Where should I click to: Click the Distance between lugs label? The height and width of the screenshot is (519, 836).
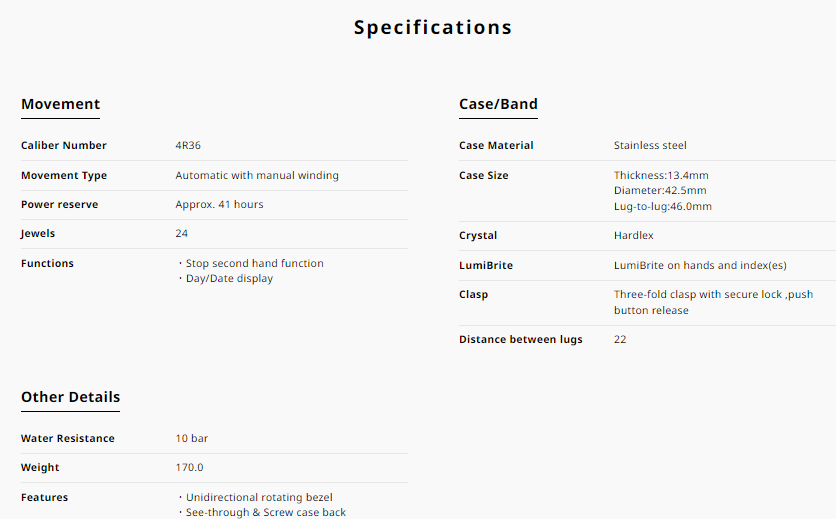pyautogui.click(x=520, y=340)
